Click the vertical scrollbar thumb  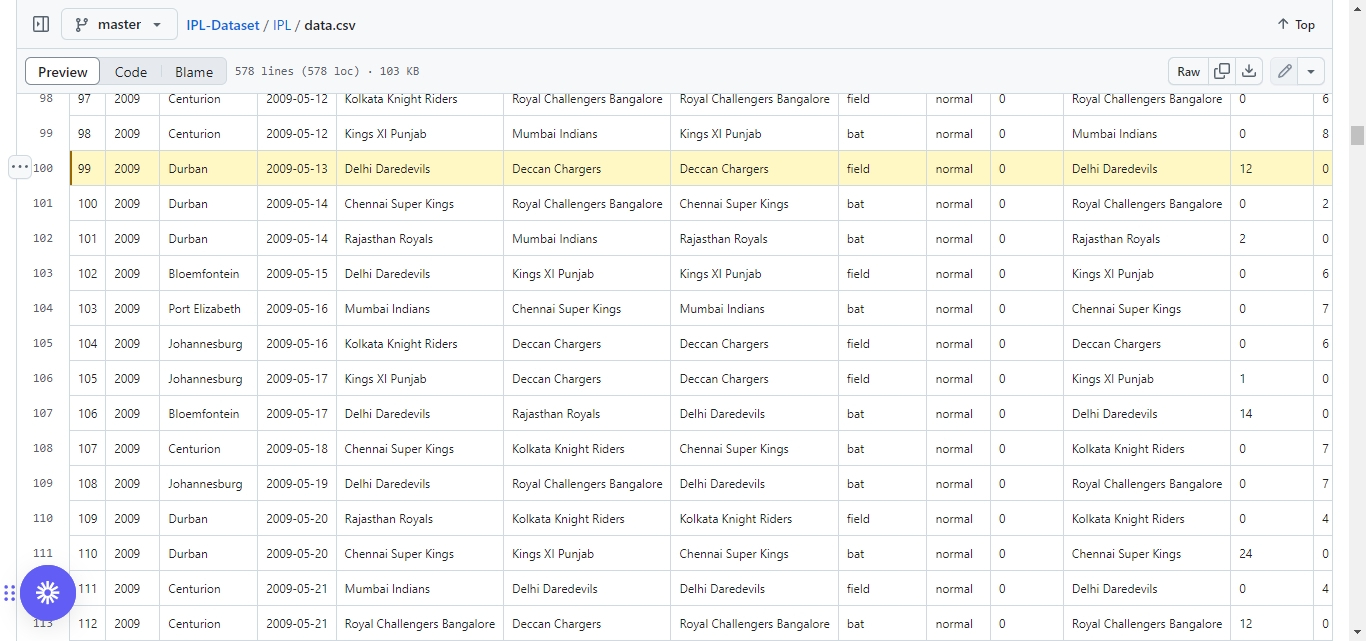tap(1357, 135)
